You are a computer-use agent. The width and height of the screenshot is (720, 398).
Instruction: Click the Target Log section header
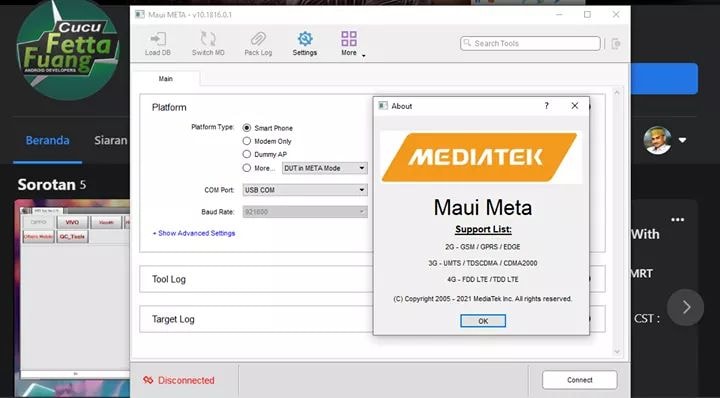[x=173, y=319]
